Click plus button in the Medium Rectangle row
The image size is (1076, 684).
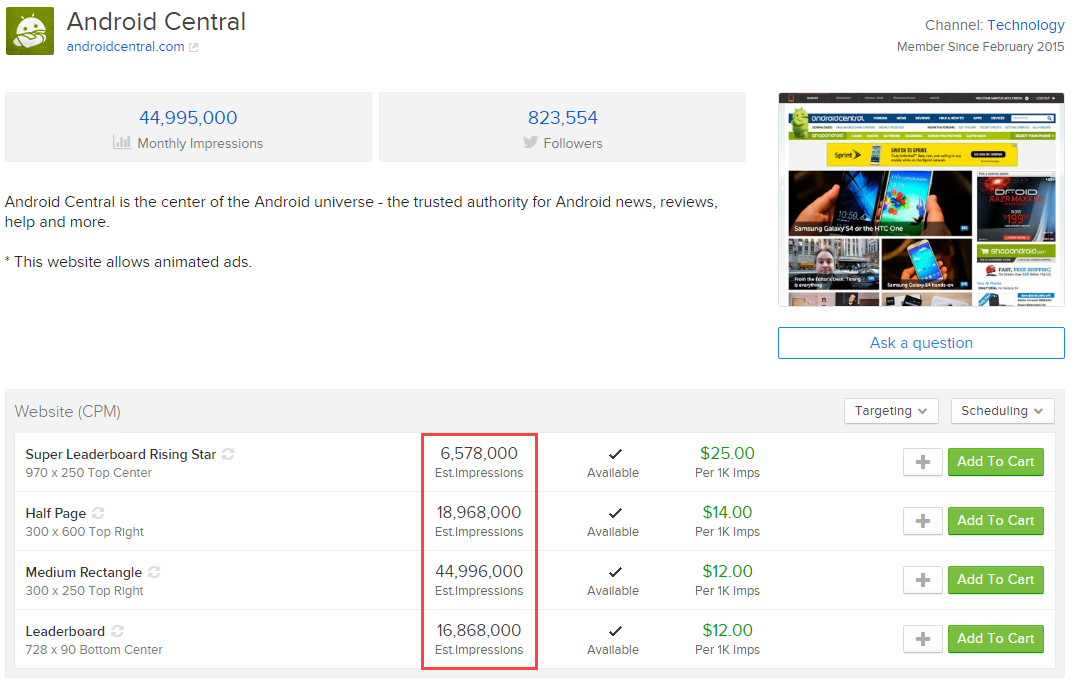[x=923, y=580]
